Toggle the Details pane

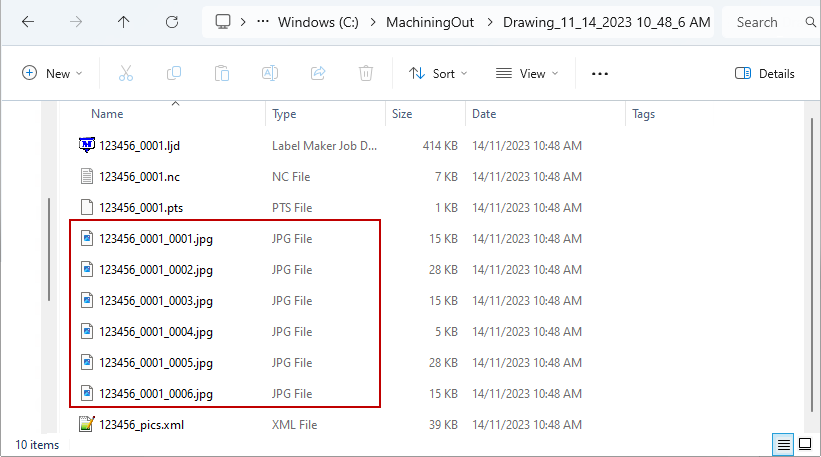click(764, 73)
